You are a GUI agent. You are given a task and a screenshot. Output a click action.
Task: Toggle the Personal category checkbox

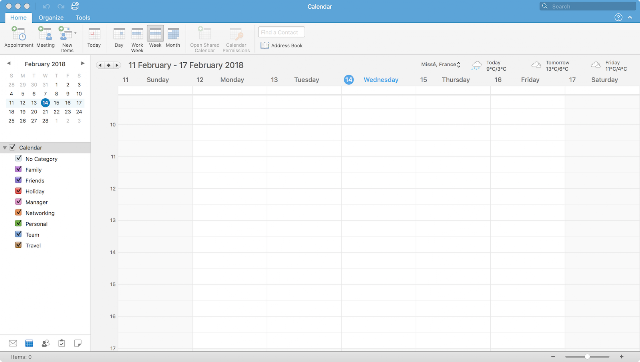(x=18, y=224)
